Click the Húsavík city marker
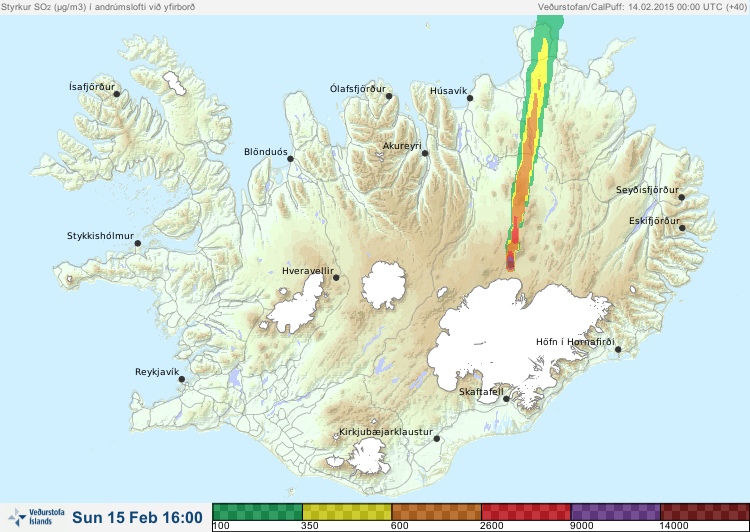 [x=470, y=98]
